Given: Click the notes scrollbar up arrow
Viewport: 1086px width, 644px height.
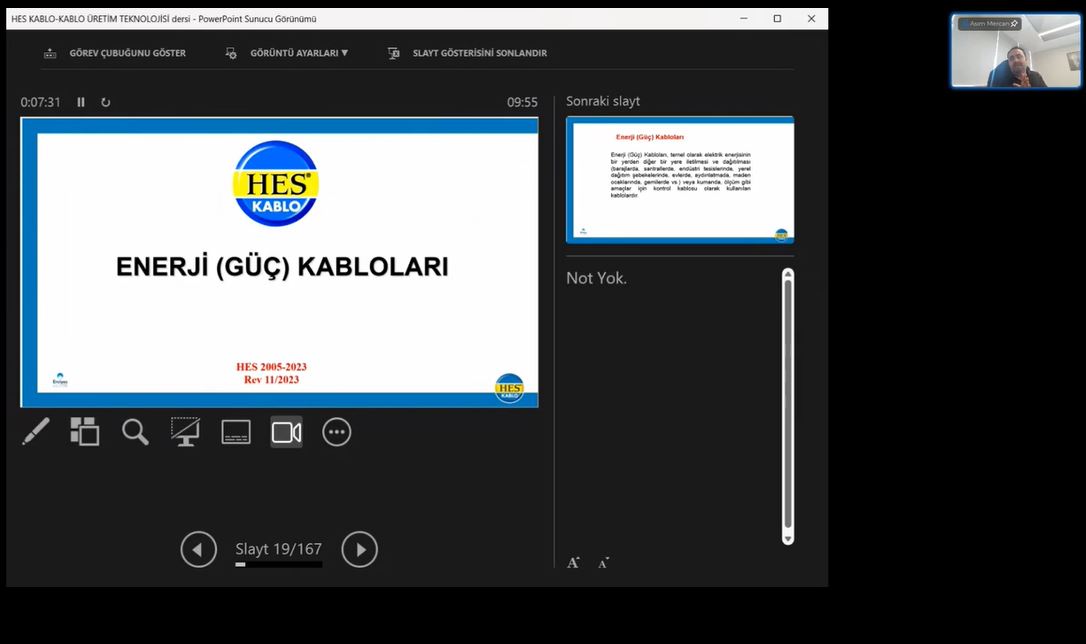Looking at the screenshot, I should [787, 274].
